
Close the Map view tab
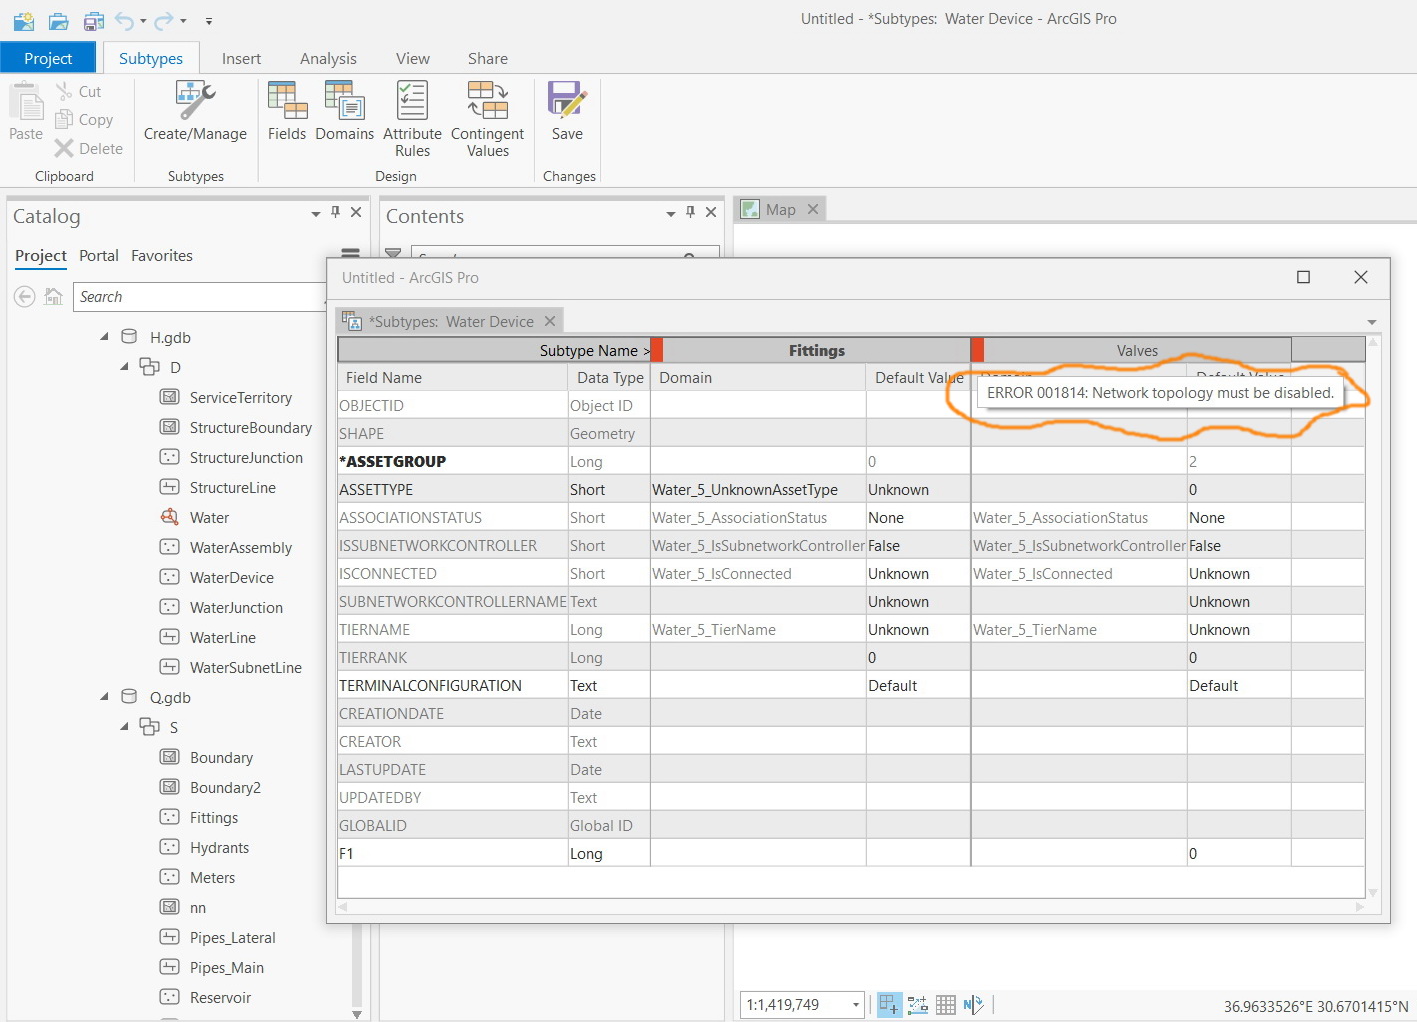click(813, 209)
